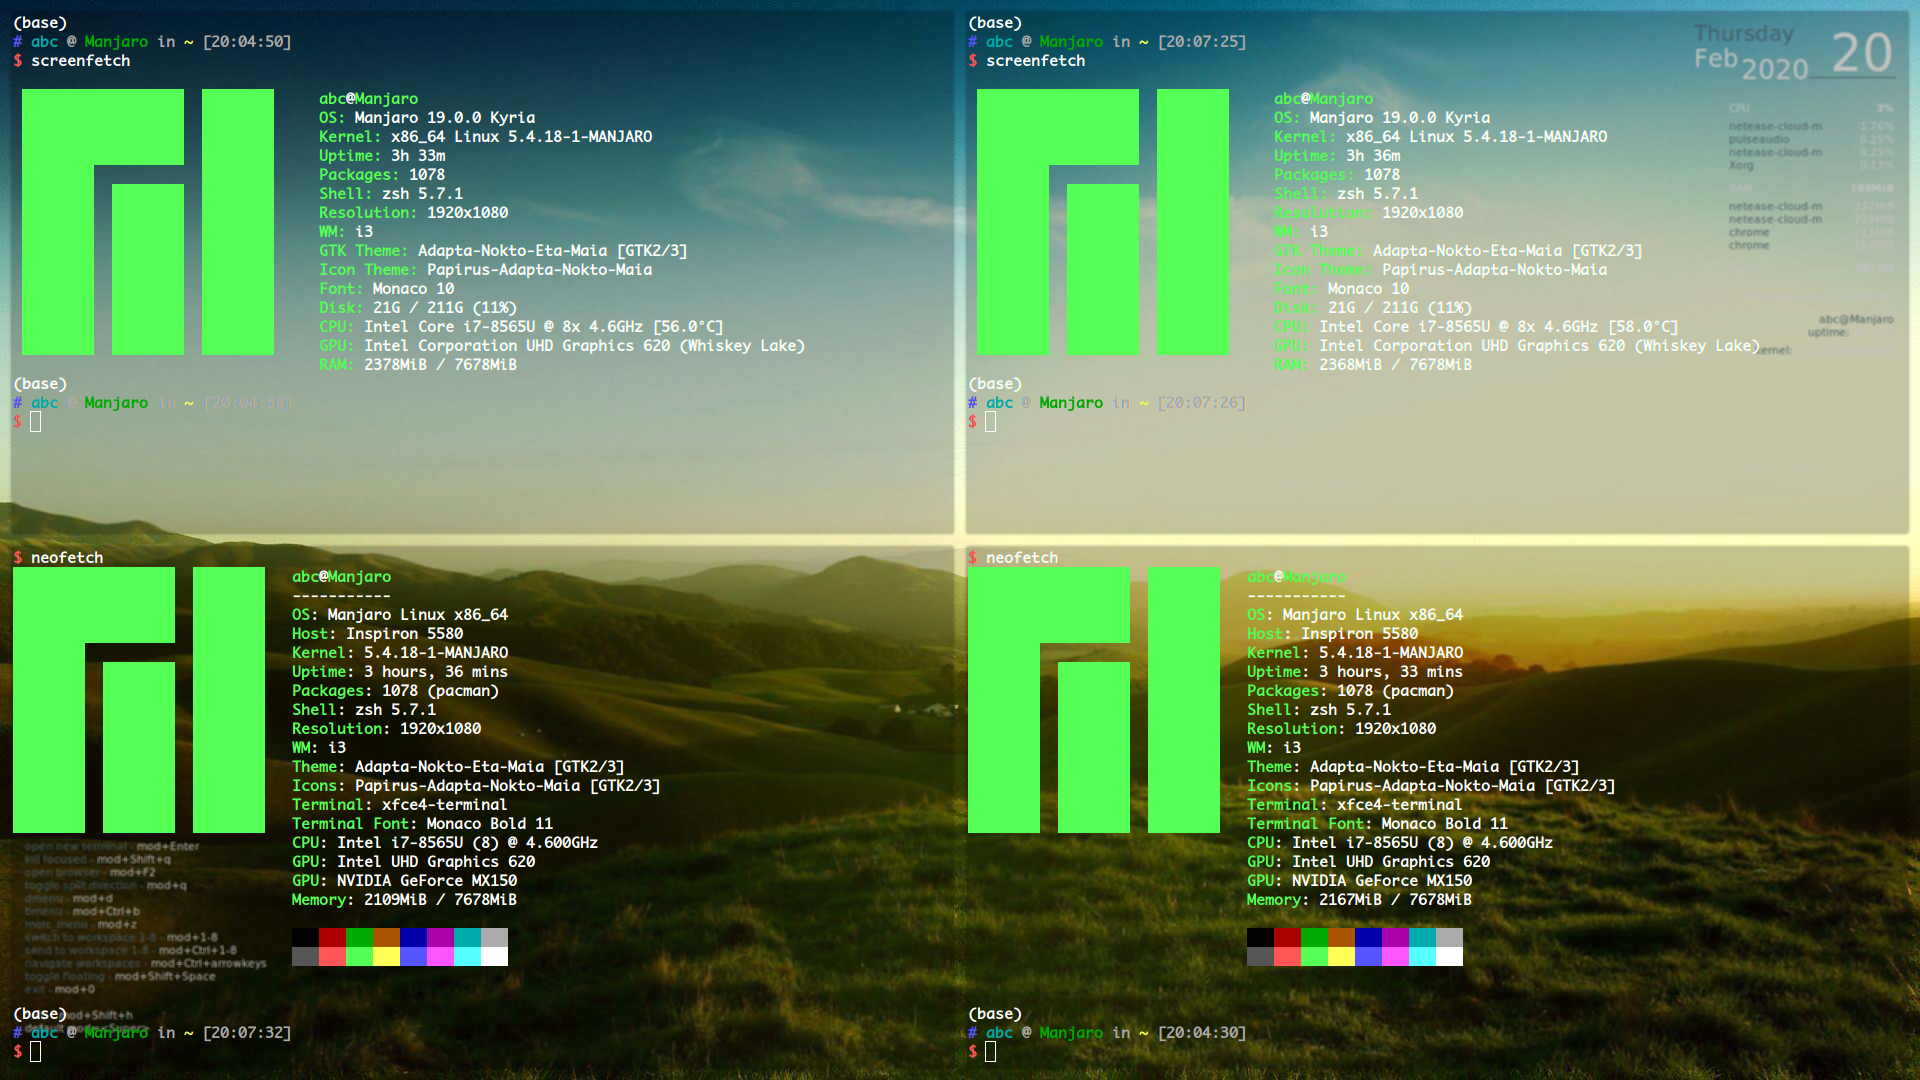Click the screenfetch command under the 20:04:50 prompt
Screen dimensions: 1920x1080
point(80,61)
